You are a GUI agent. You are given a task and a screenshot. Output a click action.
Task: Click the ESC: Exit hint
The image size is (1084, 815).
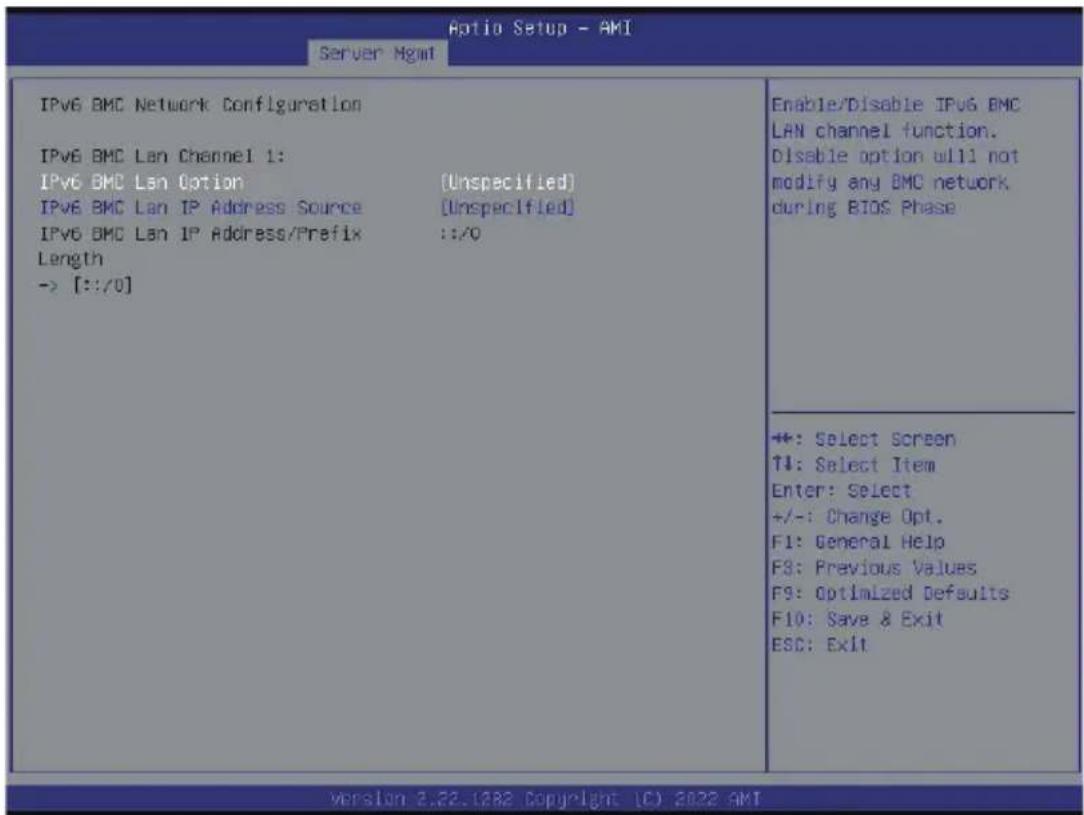point(819,645)
